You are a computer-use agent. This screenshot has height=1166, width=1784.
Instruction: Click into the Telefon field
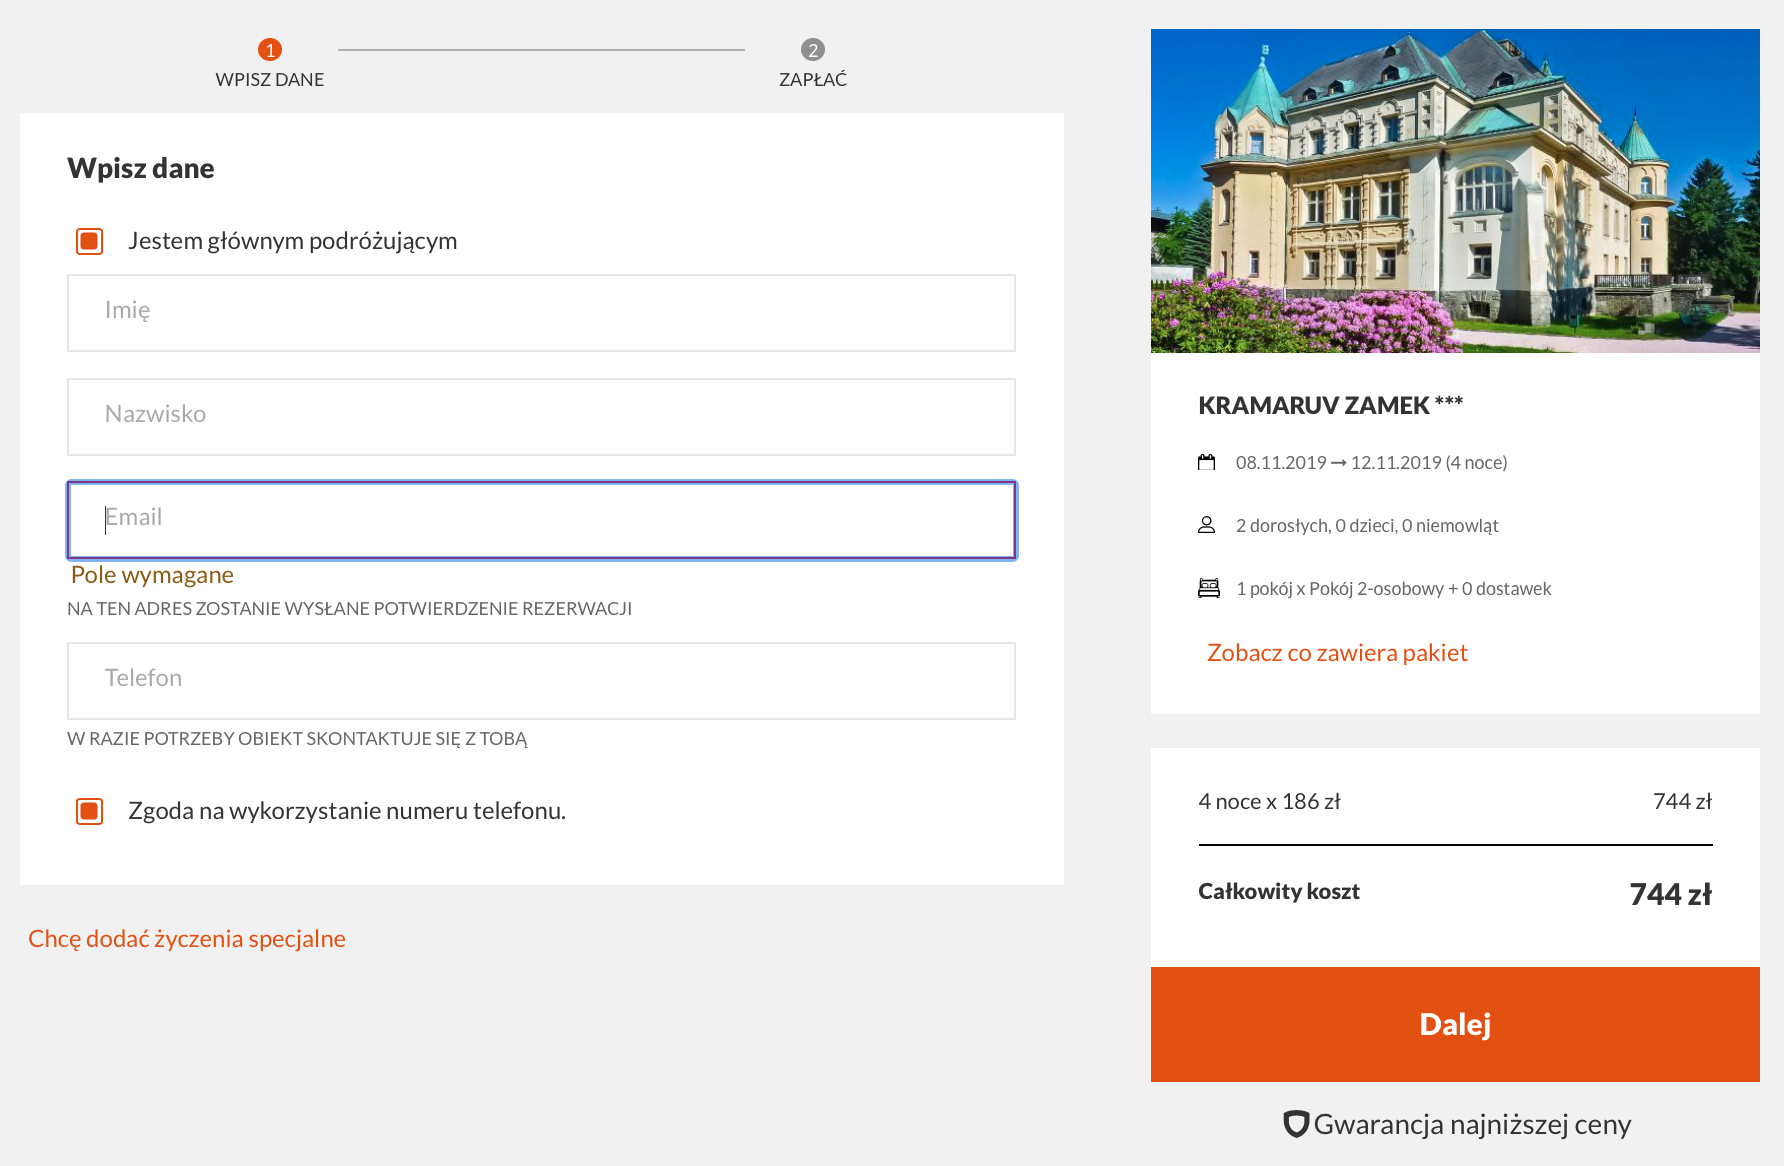point(541,681)
